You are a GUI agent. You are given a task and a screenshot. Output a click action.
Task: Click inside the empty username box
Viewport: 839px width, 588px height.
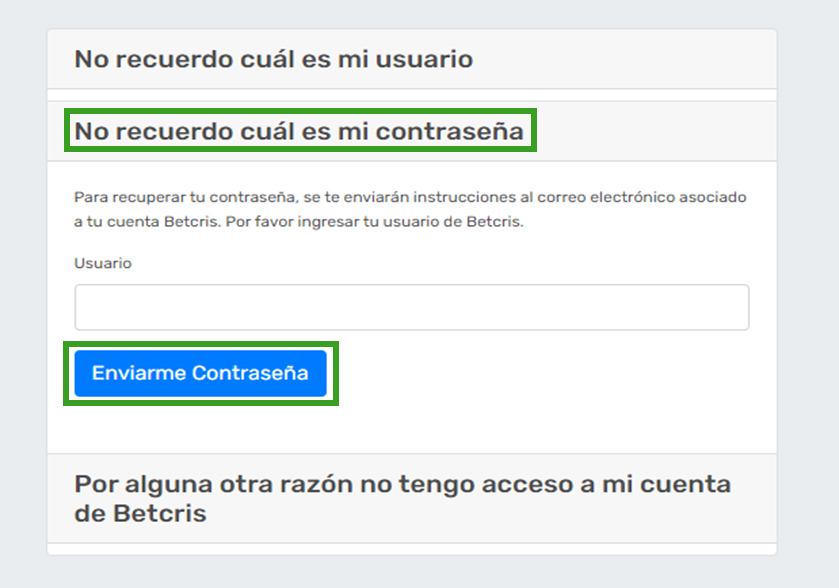tap(411, 307)
